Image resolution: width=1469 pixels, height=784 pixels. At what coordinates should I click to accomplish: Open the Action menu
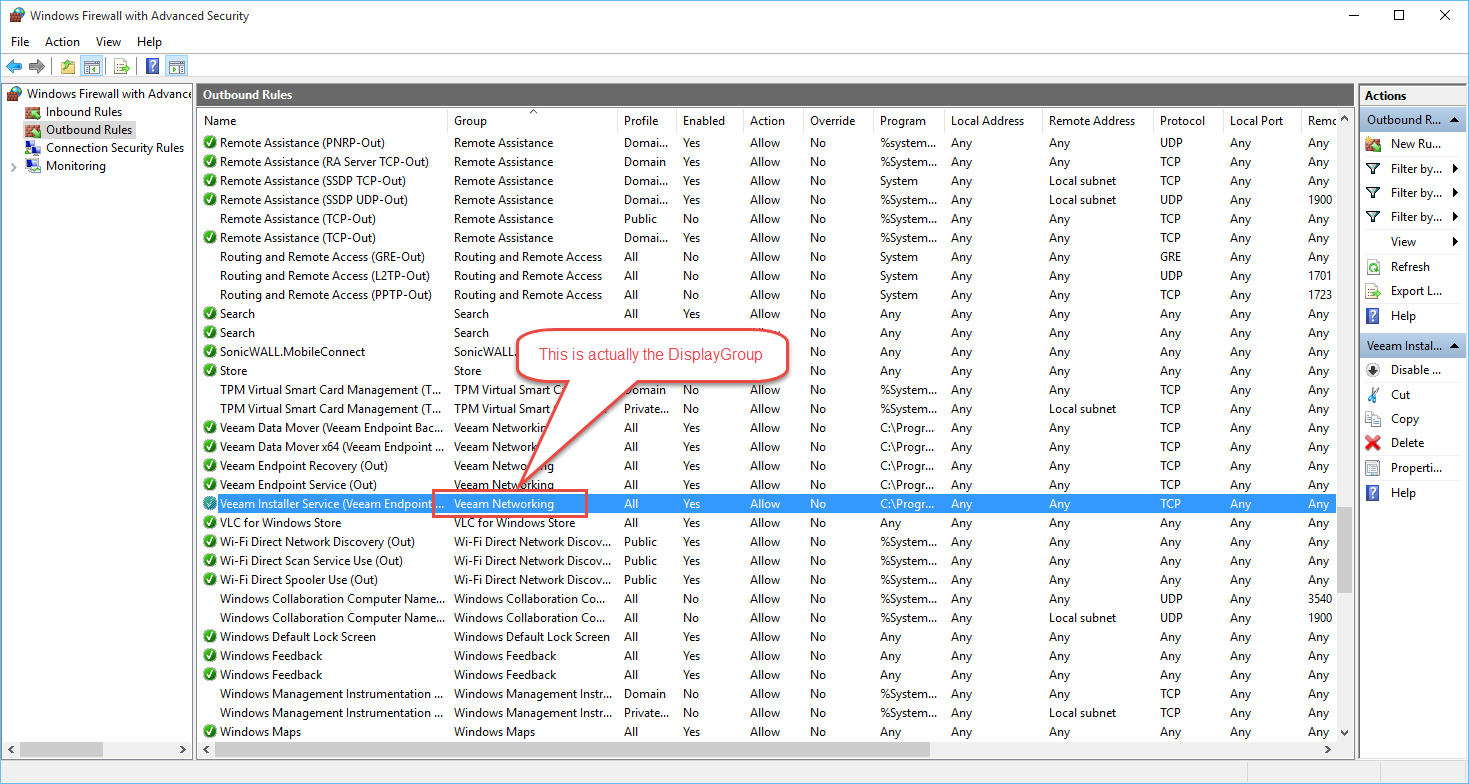pos(62,42)
